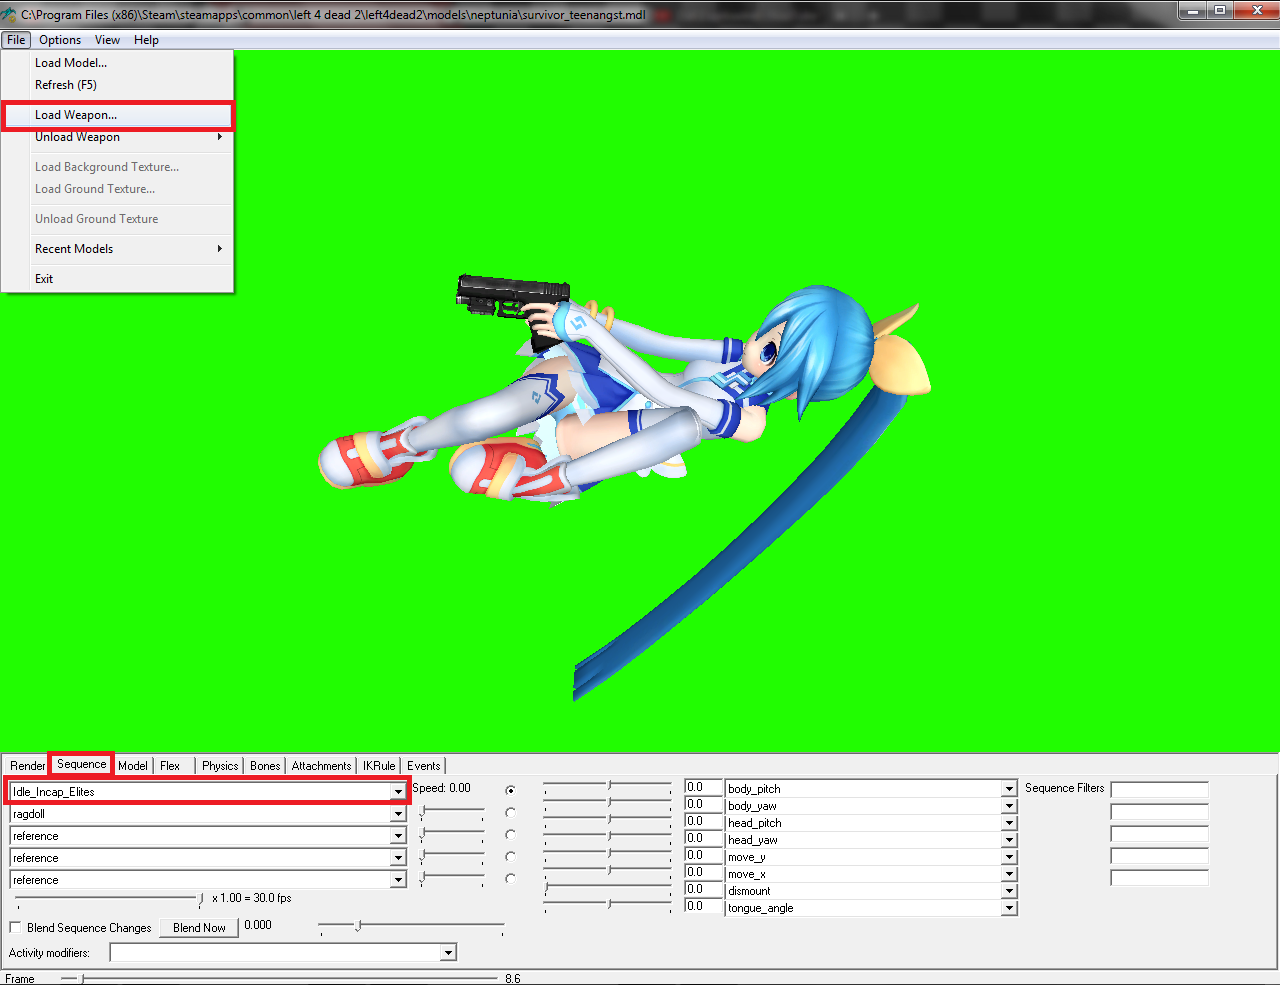The height and width of the screenshot is (985, 1280).
Task: Open the Activity modifiers dropdown
Action: (449, 953)
